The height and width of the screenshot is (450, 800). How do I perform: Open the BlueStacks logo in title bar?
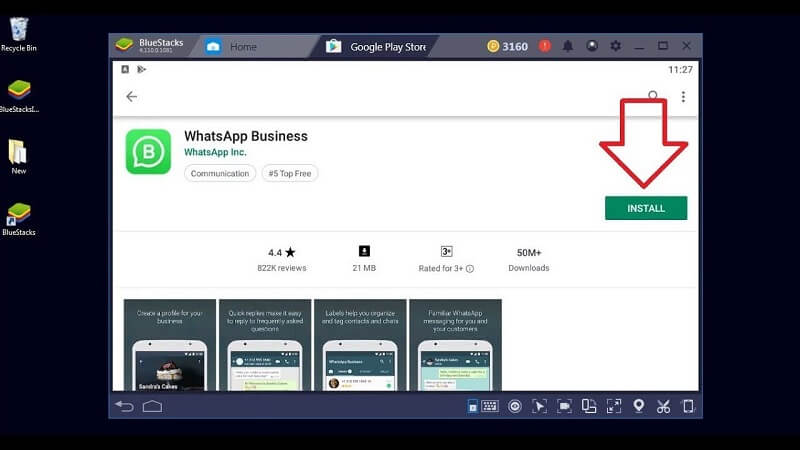click(124, 45)
